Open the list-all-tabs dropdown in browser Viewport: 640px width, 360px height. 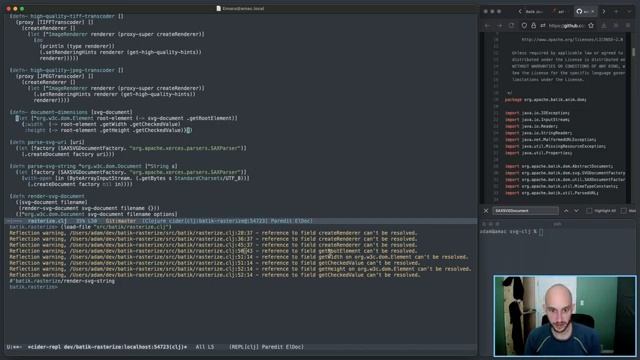tap(629, 11)
